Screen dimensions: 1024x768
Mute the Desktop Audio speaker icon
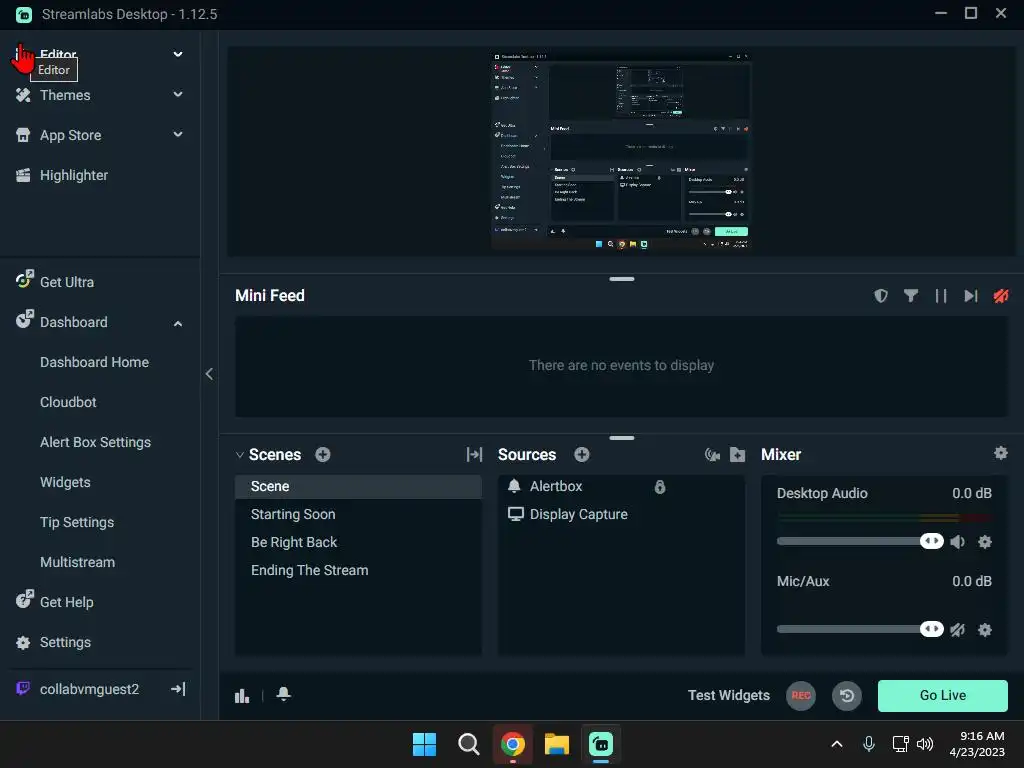pyautogui.click(x=957, y=541)
